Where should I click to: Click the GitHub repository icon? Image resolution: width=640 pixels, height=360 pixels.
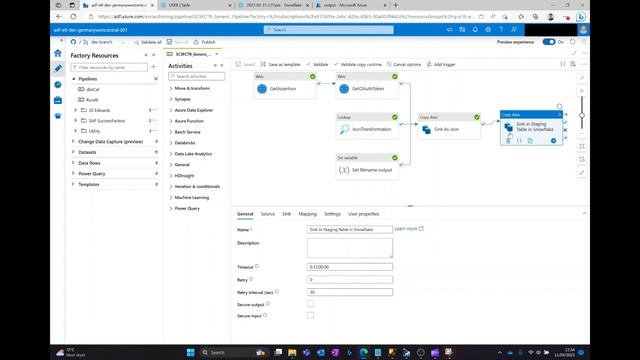[73, 42]
